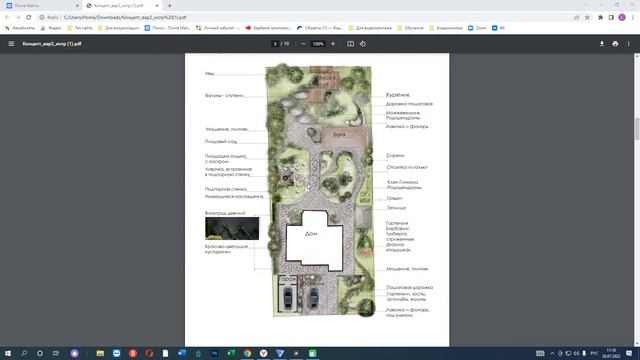Open Chrome's three-dot menu

tap(633, 17)
